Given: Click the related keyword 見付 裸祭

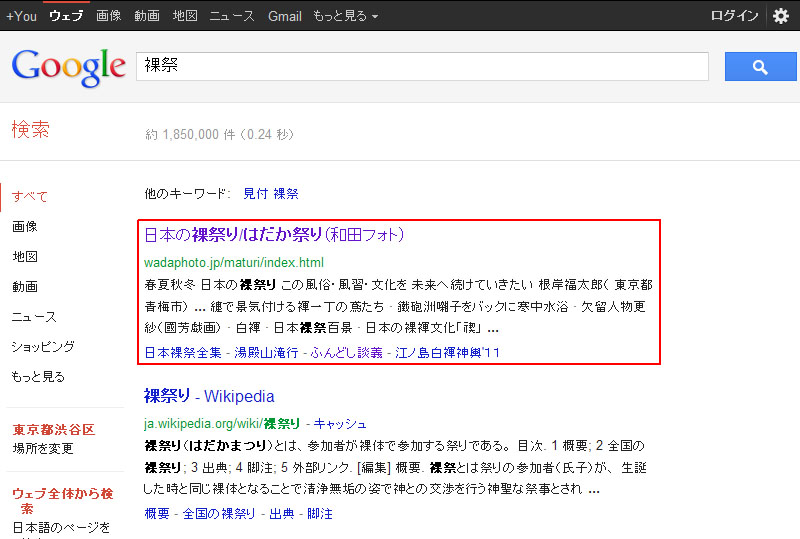Looking at the screenshot, I should pos(271,194).
